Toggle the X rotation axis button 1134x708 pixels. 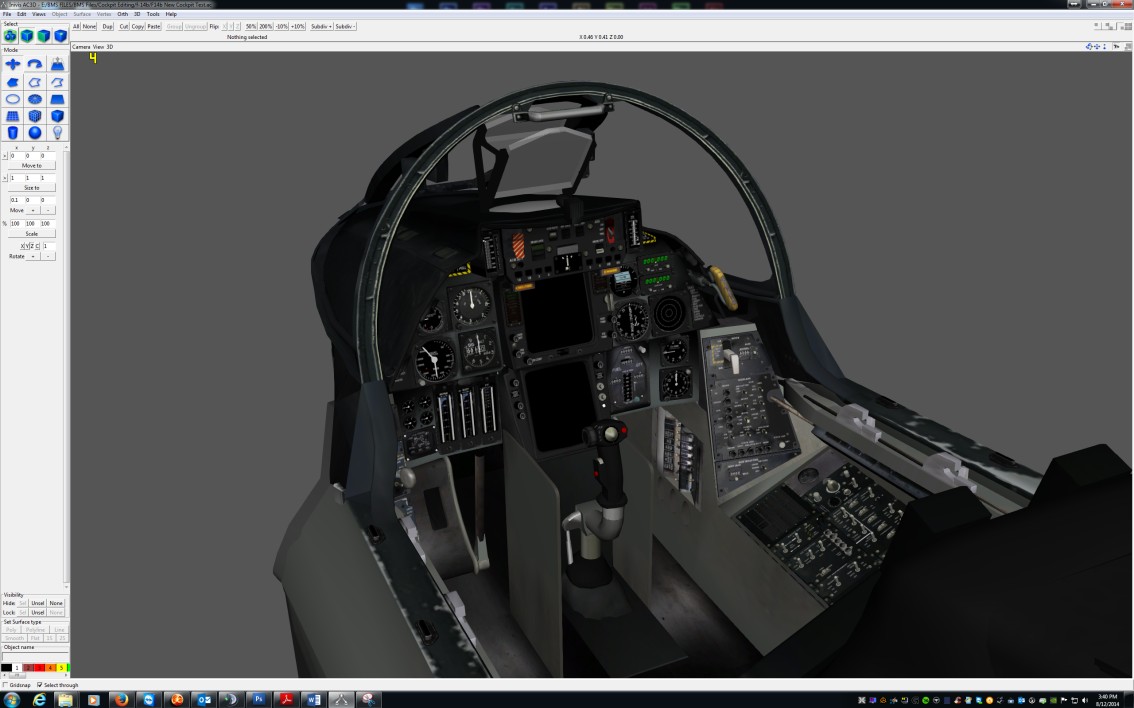click(22, 246)
